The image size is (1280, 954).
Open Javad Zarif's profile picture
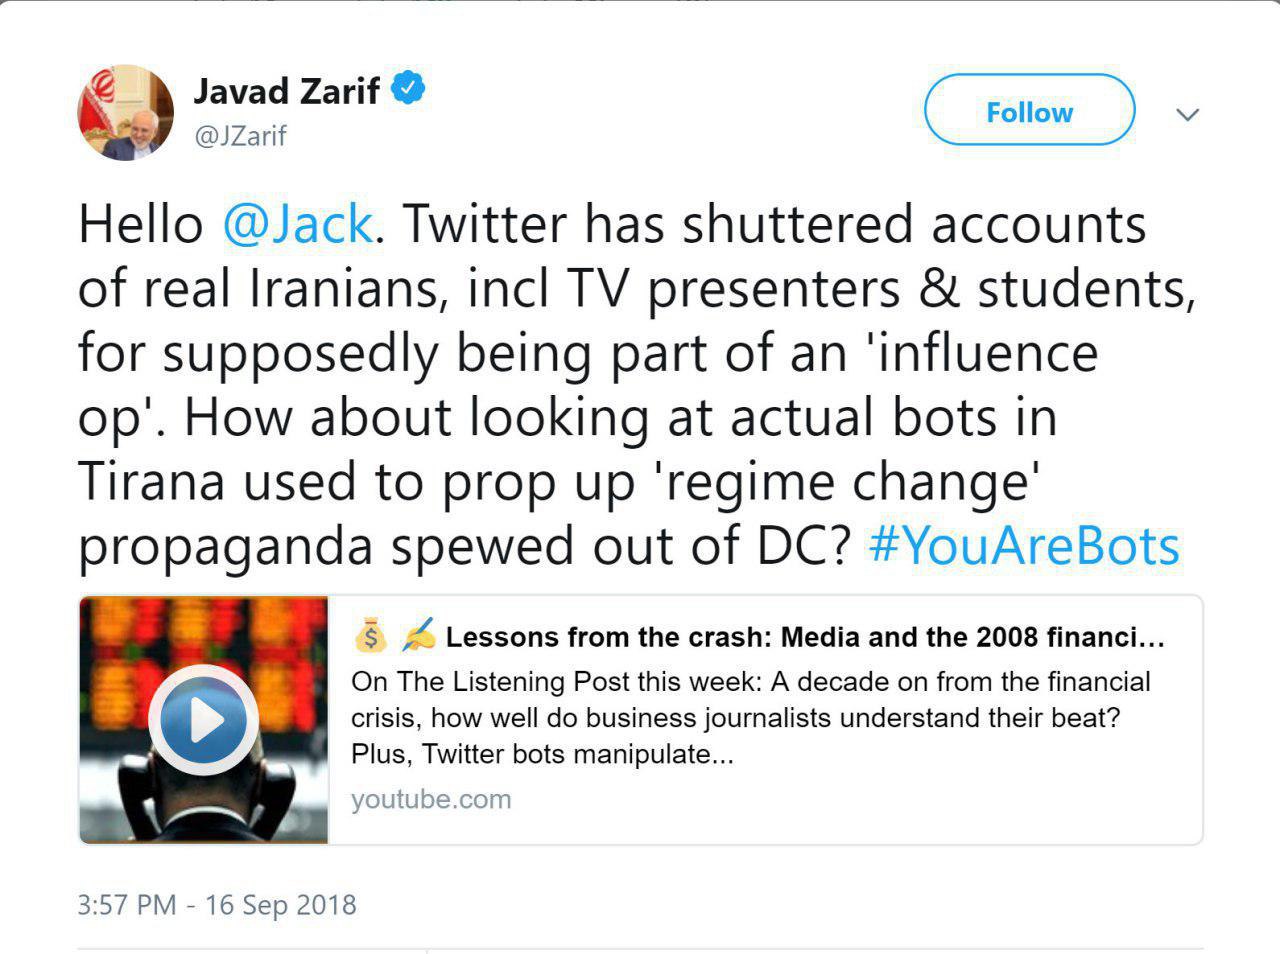(x=125, y=112)
